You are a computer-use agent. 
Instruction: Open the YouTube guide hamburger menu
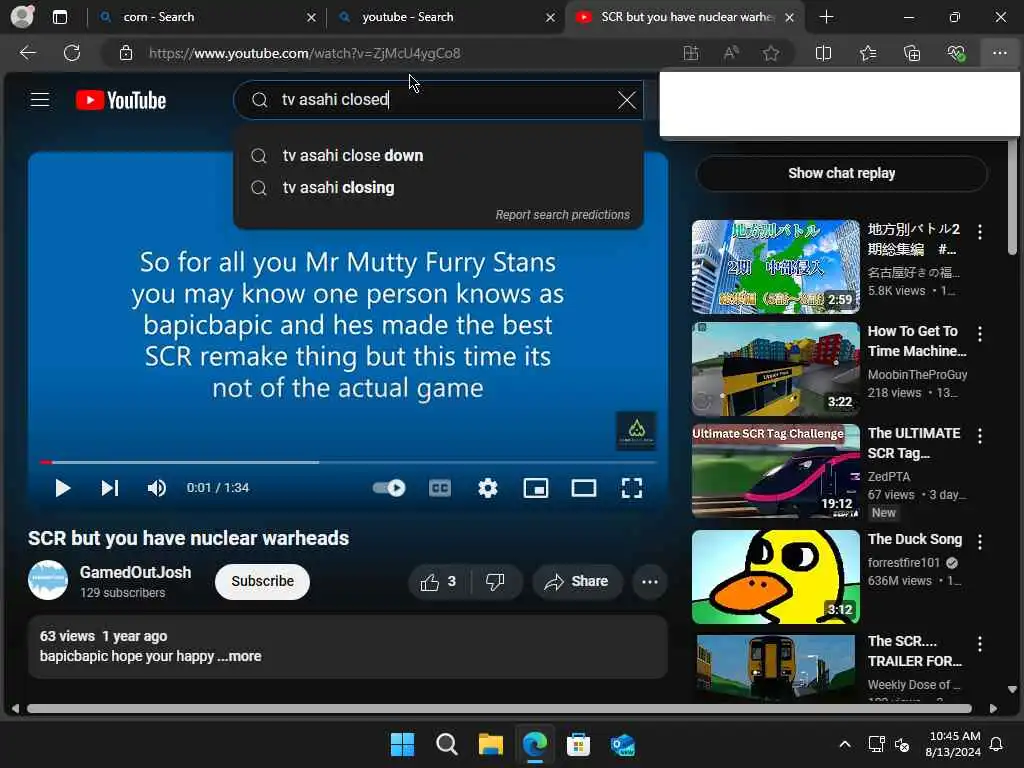tap(40, 99)
